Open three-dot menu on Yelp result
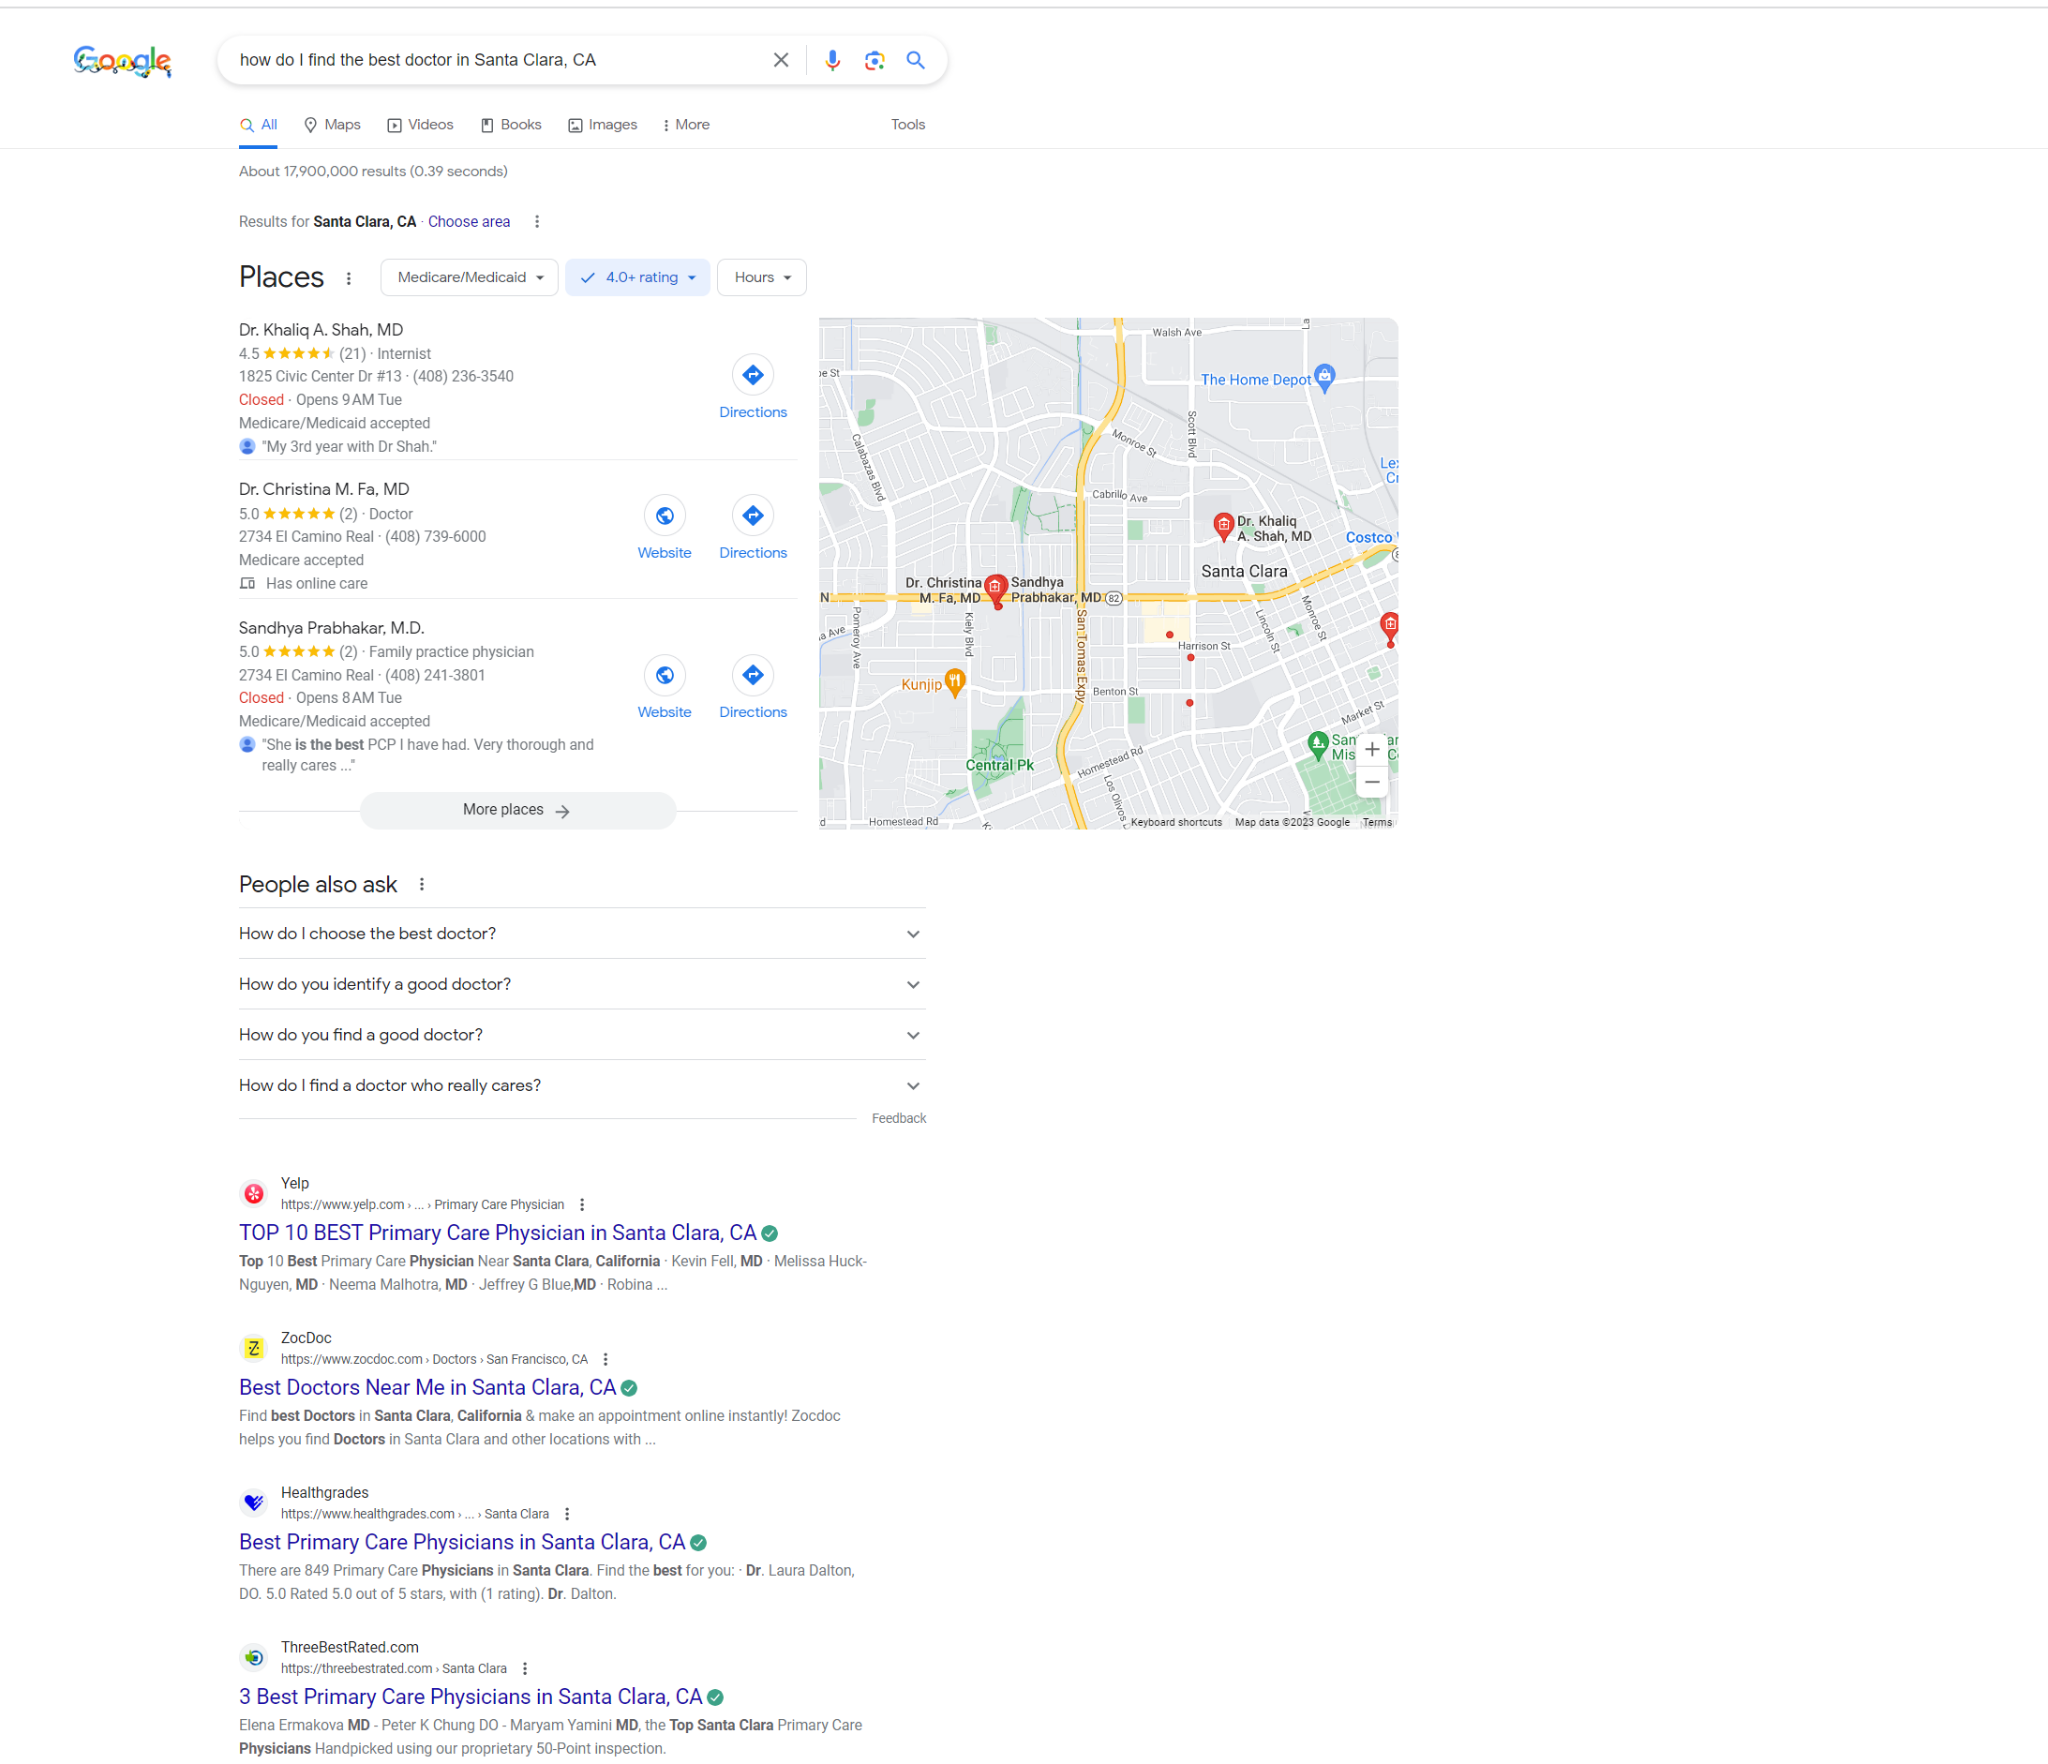 (582, 1204)
